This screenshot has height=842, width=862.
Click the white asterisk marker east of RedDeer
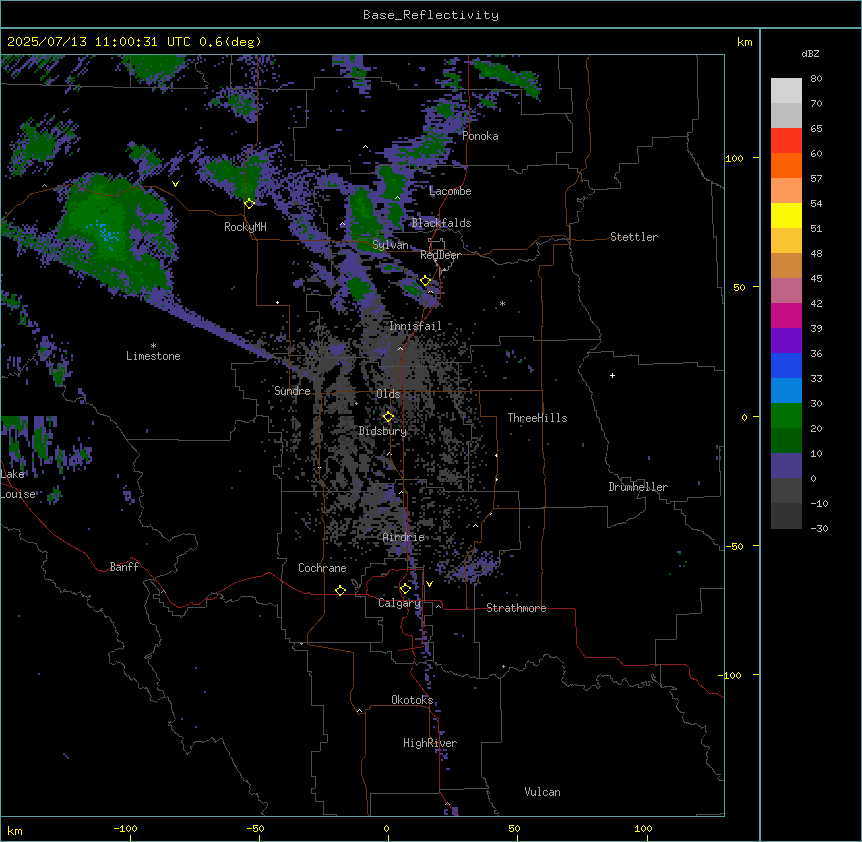click(x=502, y=303)
